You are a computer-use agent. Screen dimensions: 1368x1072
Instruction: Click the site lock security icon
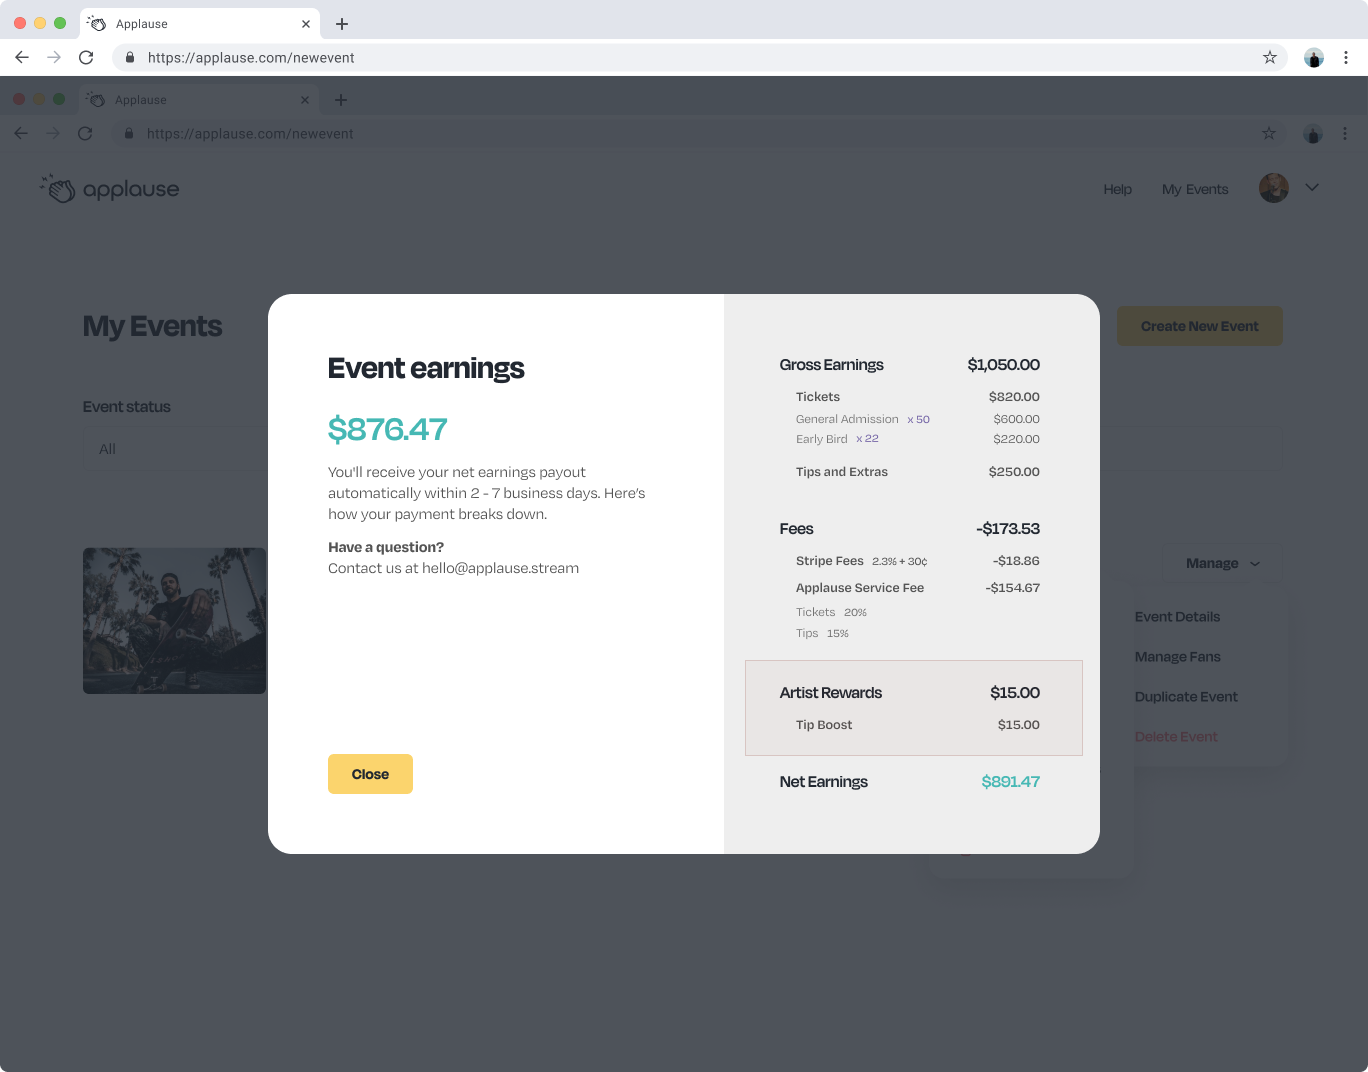coord(130,57)
